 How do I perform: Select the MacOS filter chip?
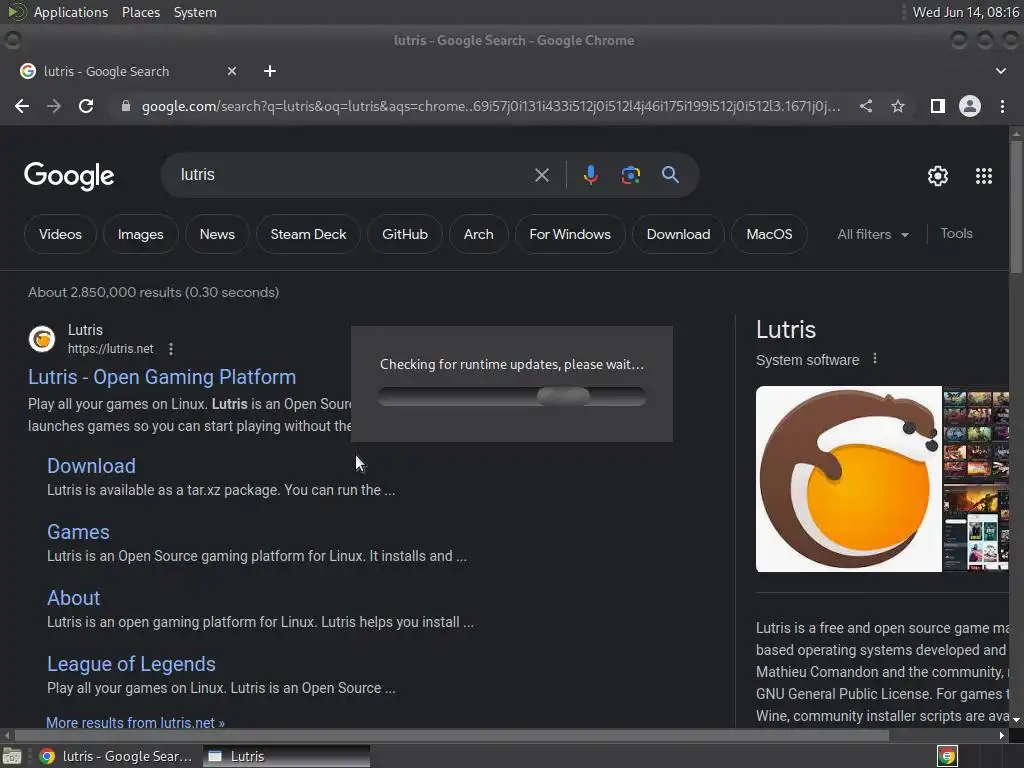click(x=769, y=234)
